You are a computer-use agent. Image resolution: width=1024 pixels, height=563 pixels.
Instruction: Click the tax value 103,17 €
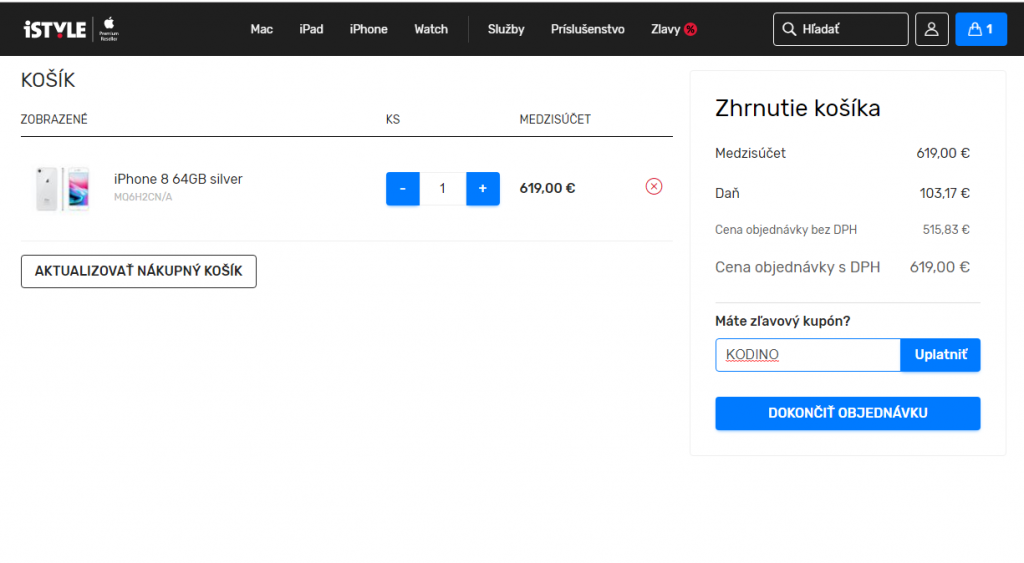pos(944,193)
